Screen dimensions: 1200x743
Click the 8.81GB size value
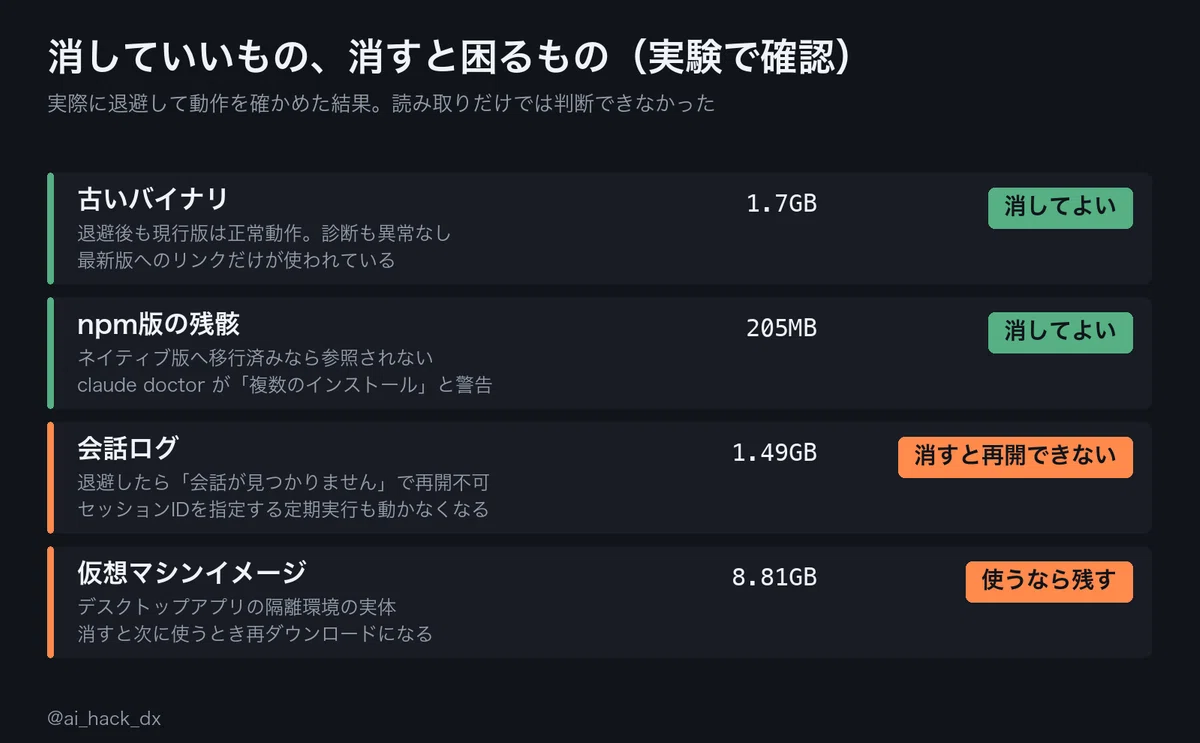(x=774, y=577)
